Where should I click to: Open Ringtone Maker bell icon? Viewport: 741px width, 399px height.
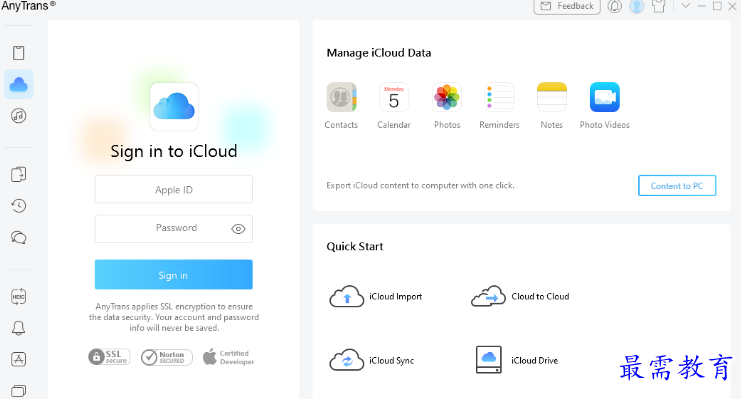(18, 328)
